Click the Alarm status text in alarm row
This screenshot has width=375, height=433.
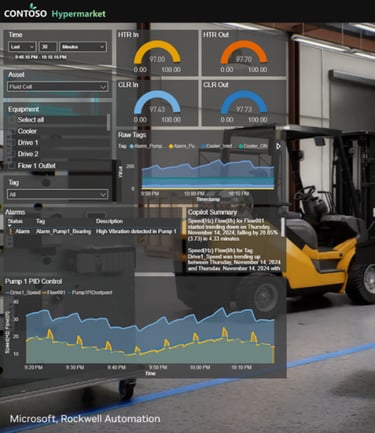[x=23, y=231]
